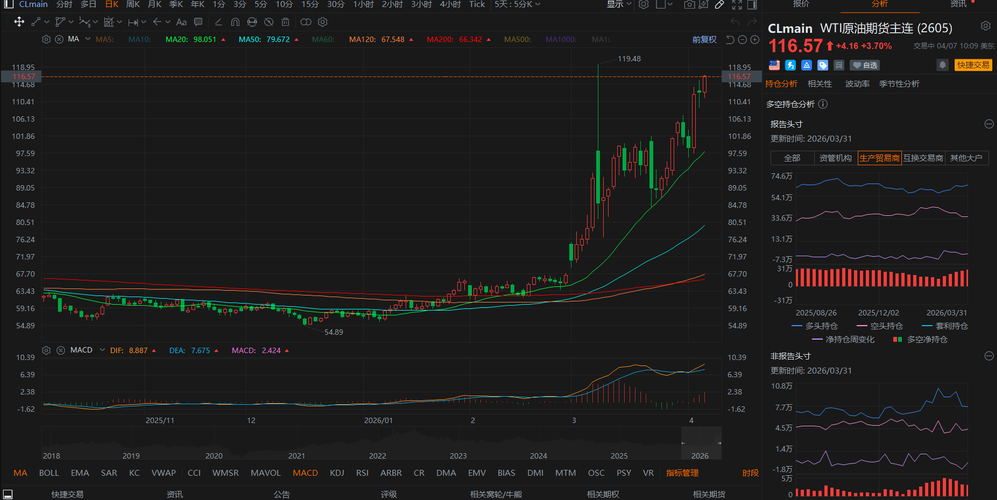Open MACD indicator settings gear
Viewport: 997px width, 500px height.
coord(46,350)
